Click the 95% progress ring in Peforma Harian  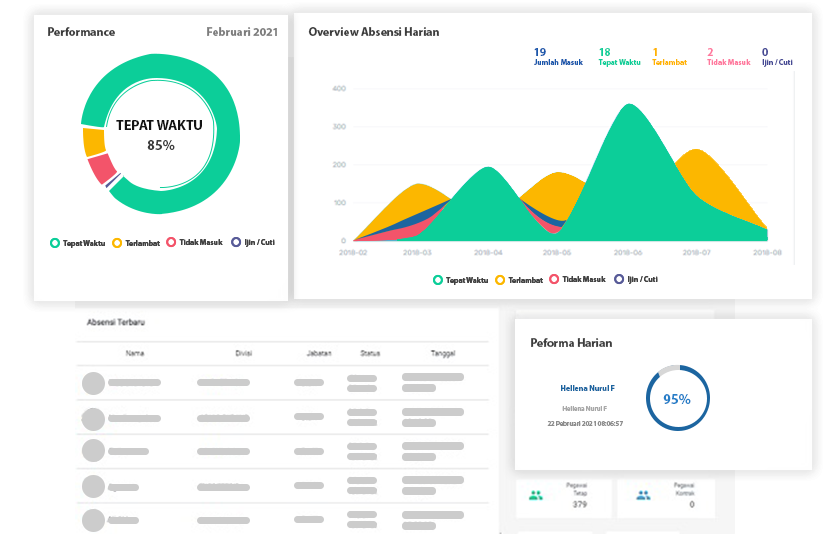pos(678,398)
